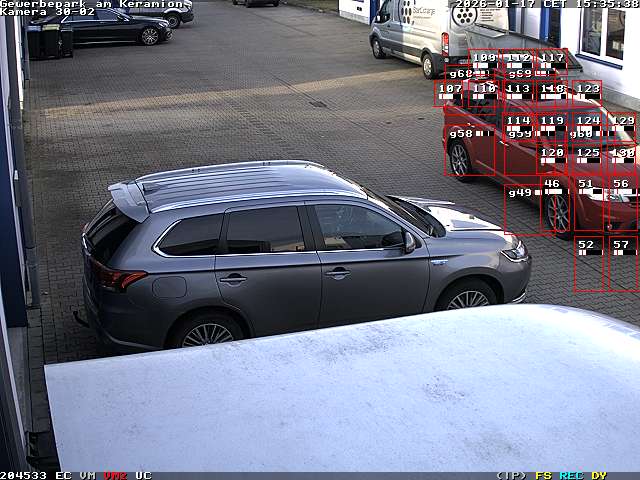The height and width of the screenshot is (480, 640).
Task: Click detection box number 123
Action: coord(587,93)
